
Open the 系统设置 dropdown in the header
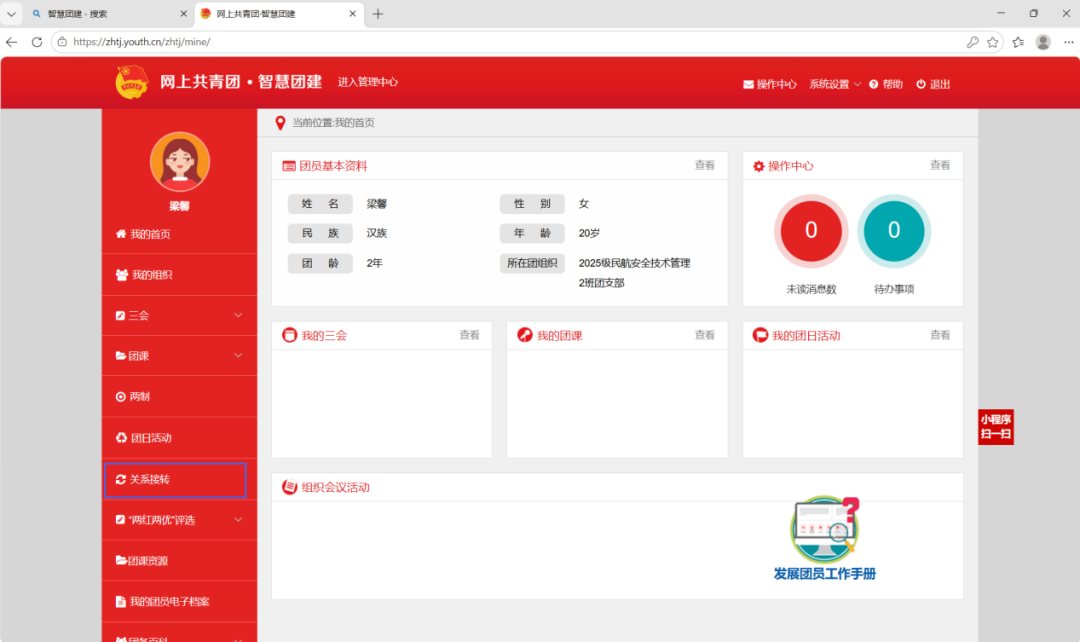click(835, 84)
